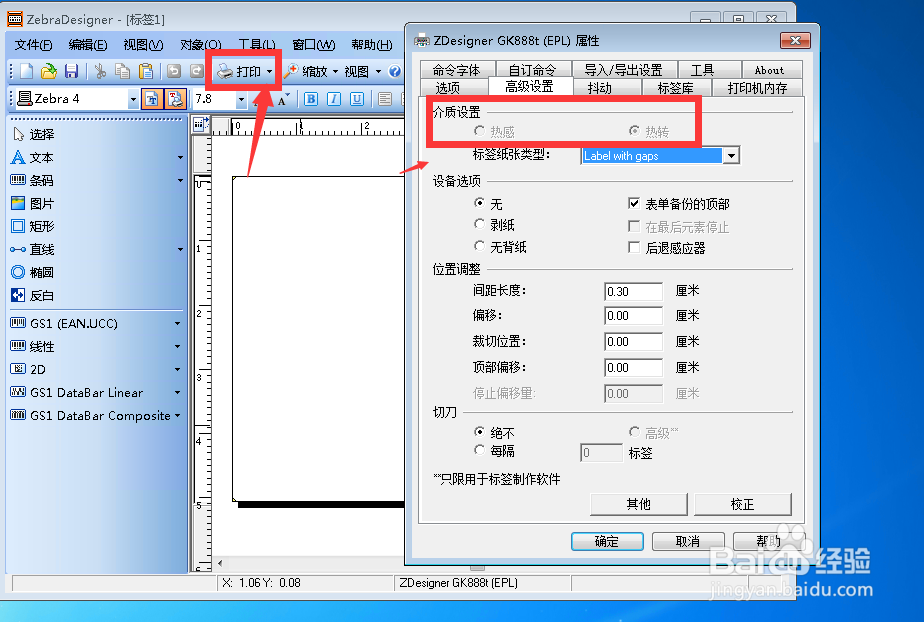
Task: Click the 裁切位置 input field
Action: [x=633, y=342]
